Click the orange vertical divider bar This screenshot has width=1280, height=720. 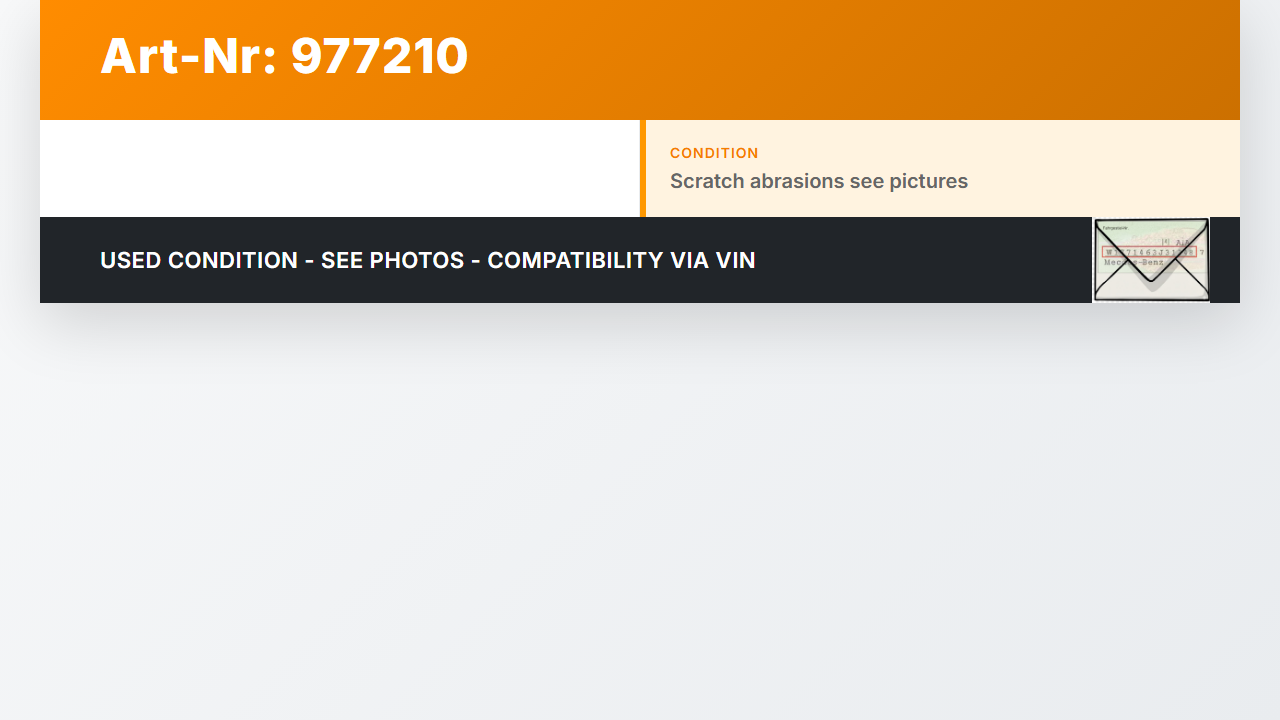643,168
